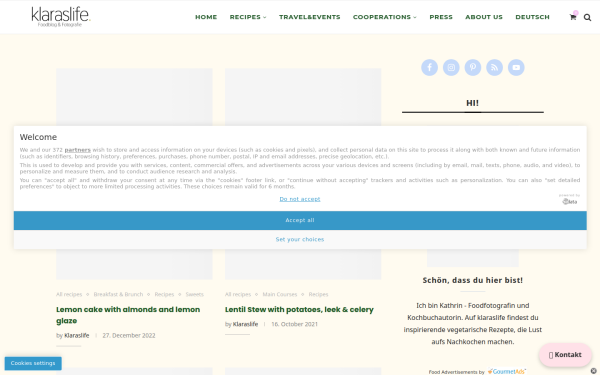Click author Klaraslife on Lemon cake post
The image size is (600, 375).
tap(77, 335)
